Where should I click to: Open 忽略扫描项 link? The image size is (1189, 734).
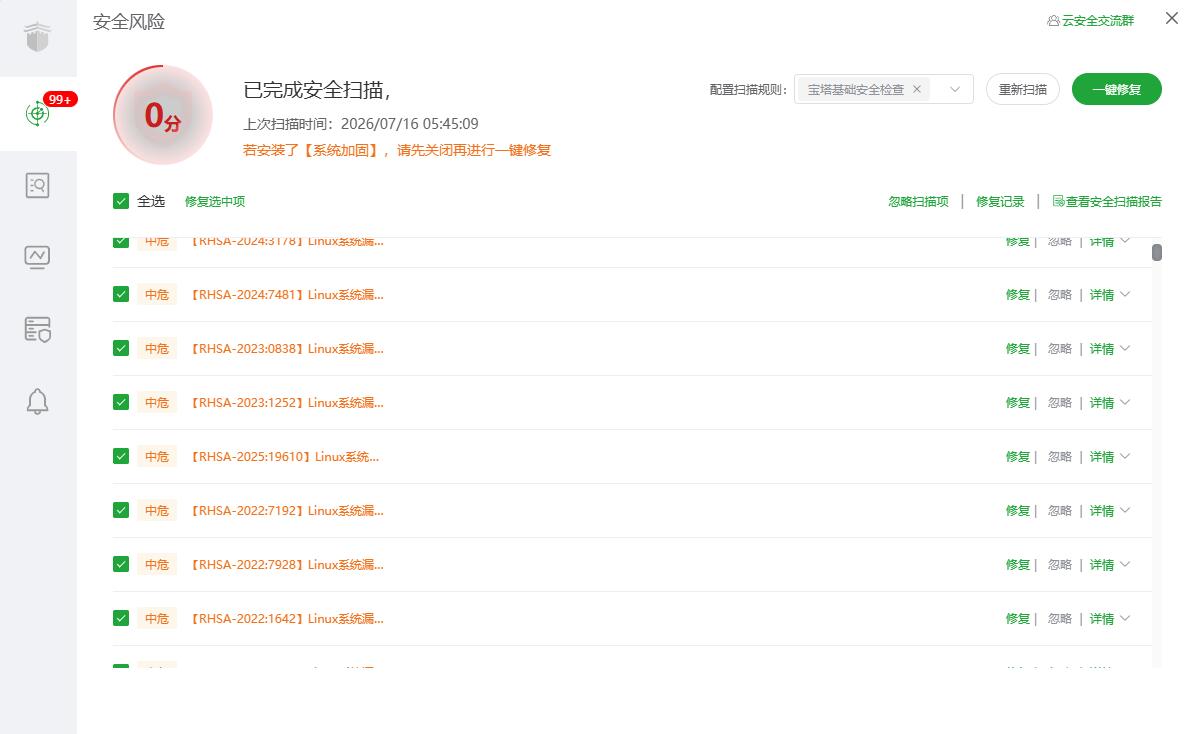918,202
